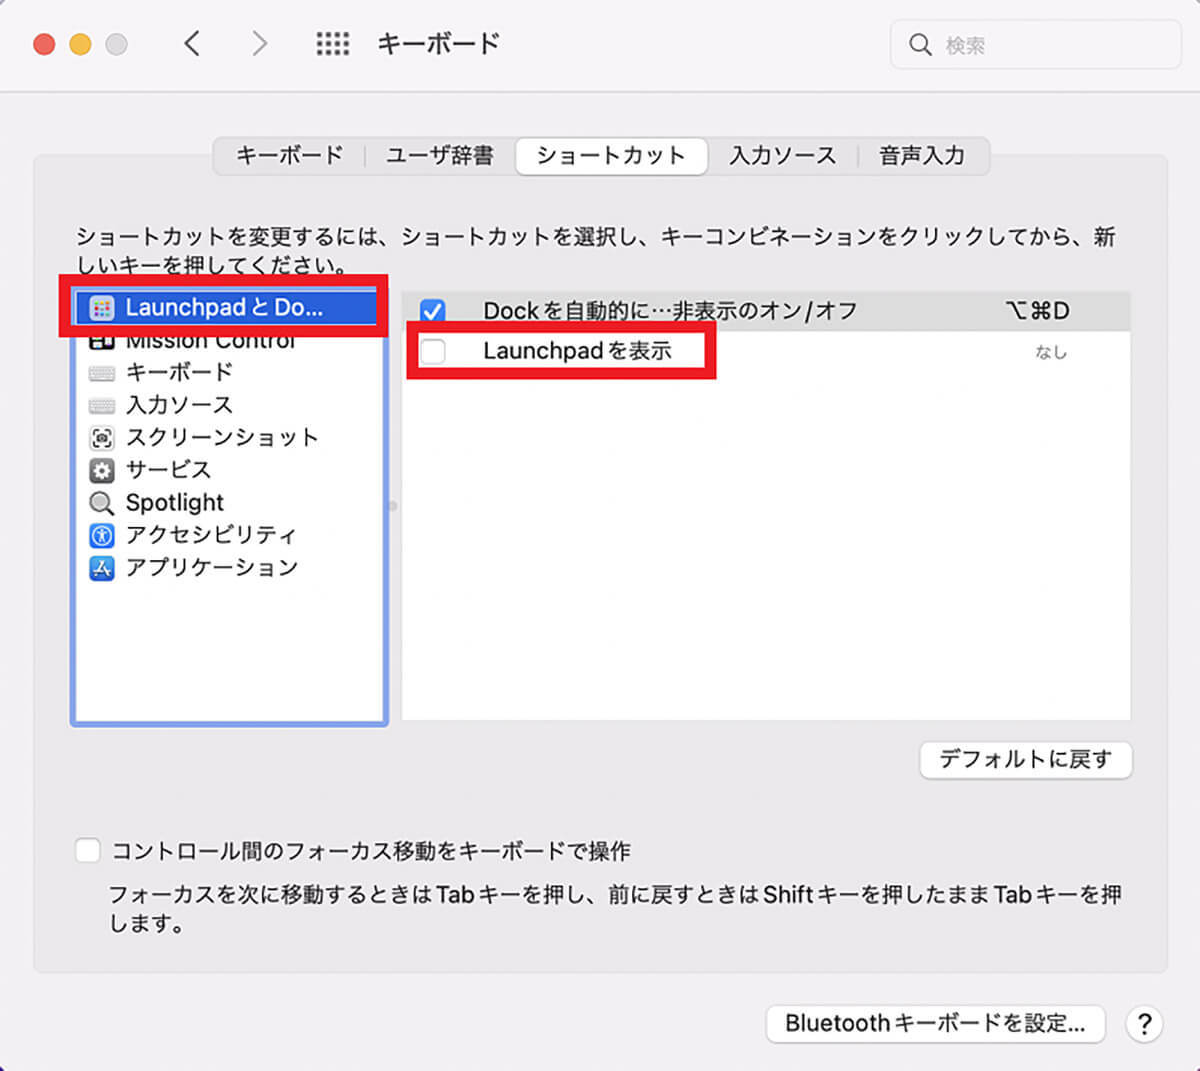Click the yellow minimize window button

point(80,44)
